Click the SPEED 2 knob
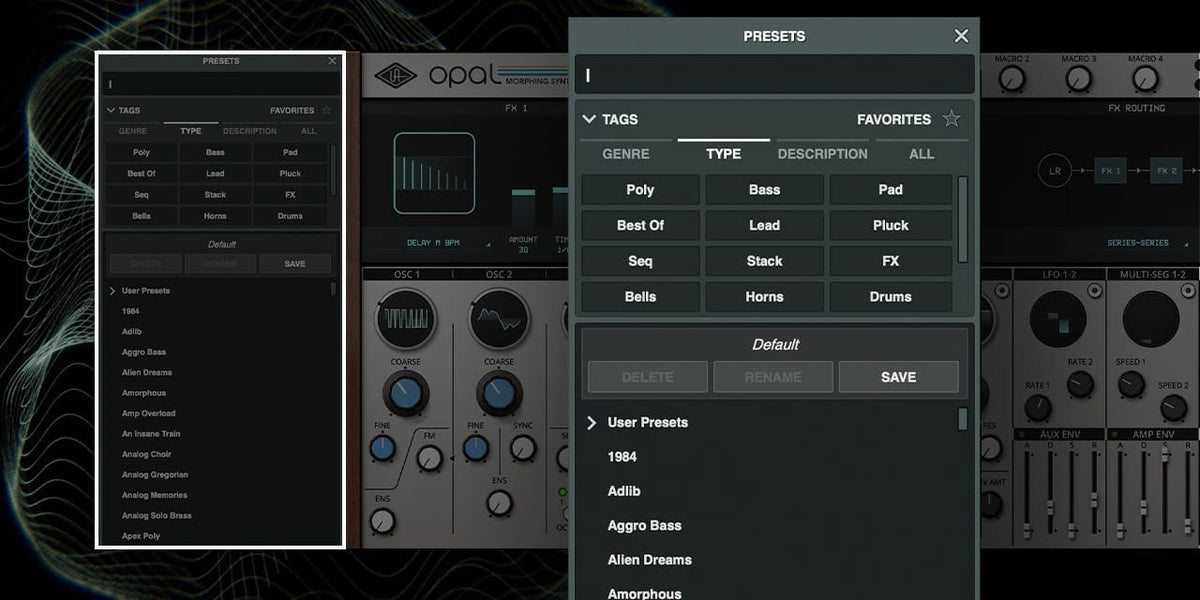 click(x=1173, y=407)
